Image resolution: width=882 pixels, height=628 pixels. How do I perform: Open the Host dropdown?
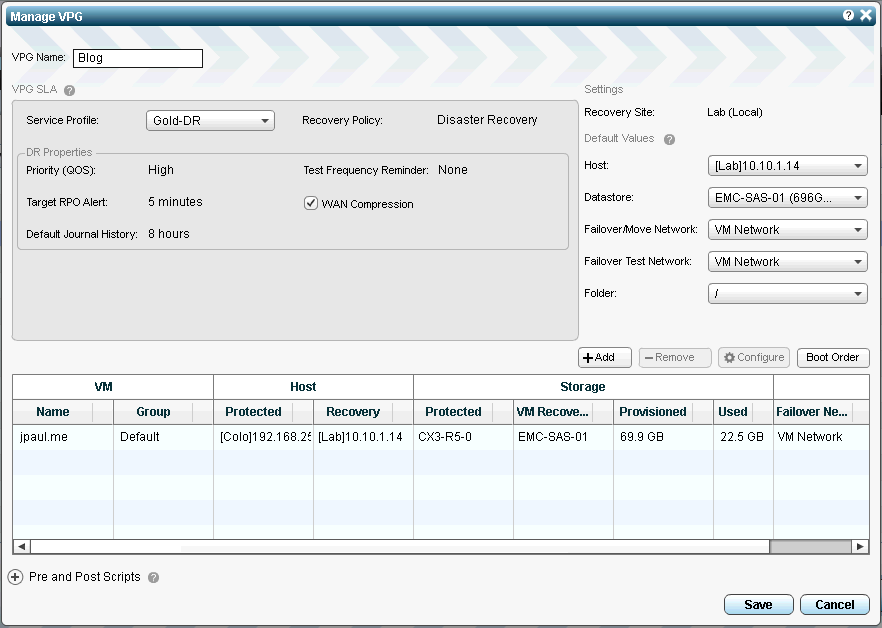787,166
